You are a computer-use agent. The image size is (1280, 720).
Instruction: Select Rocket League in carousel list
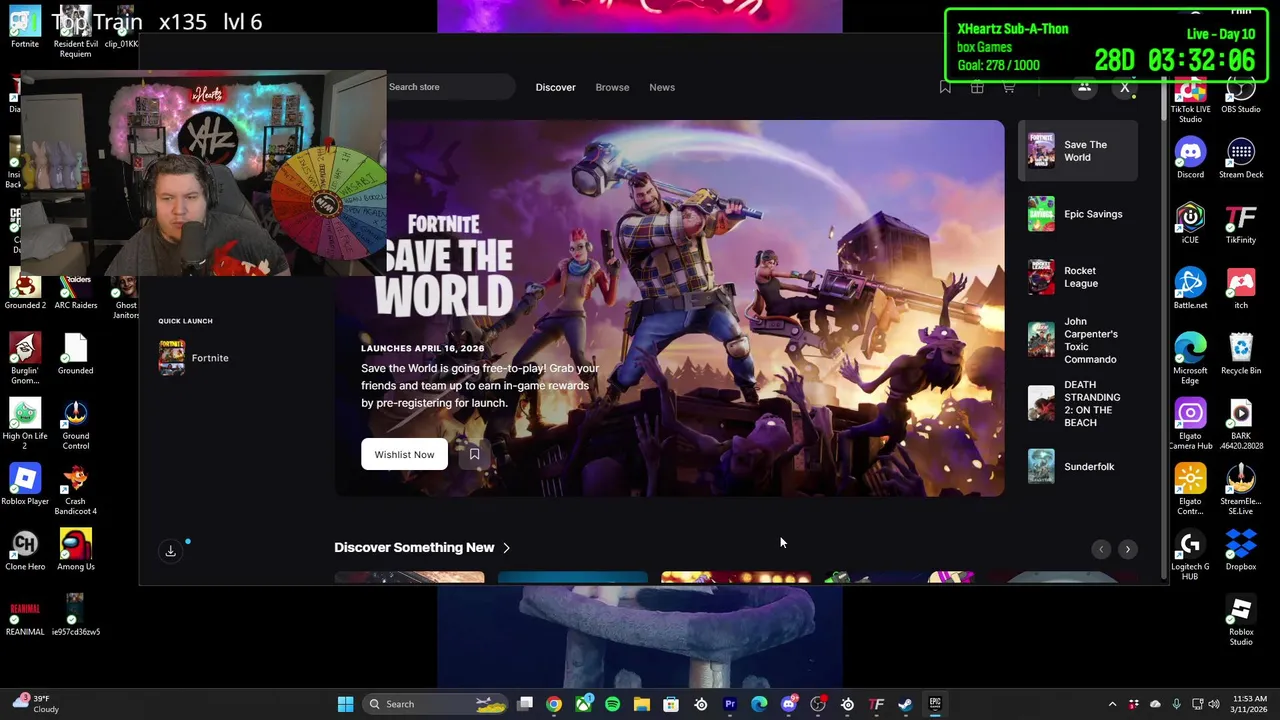coord(1078,277)
